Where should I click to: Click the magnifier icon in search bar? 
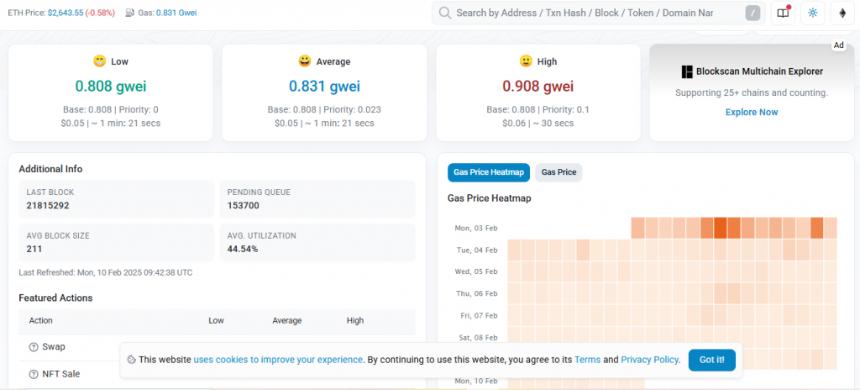(x=445, y=13)
